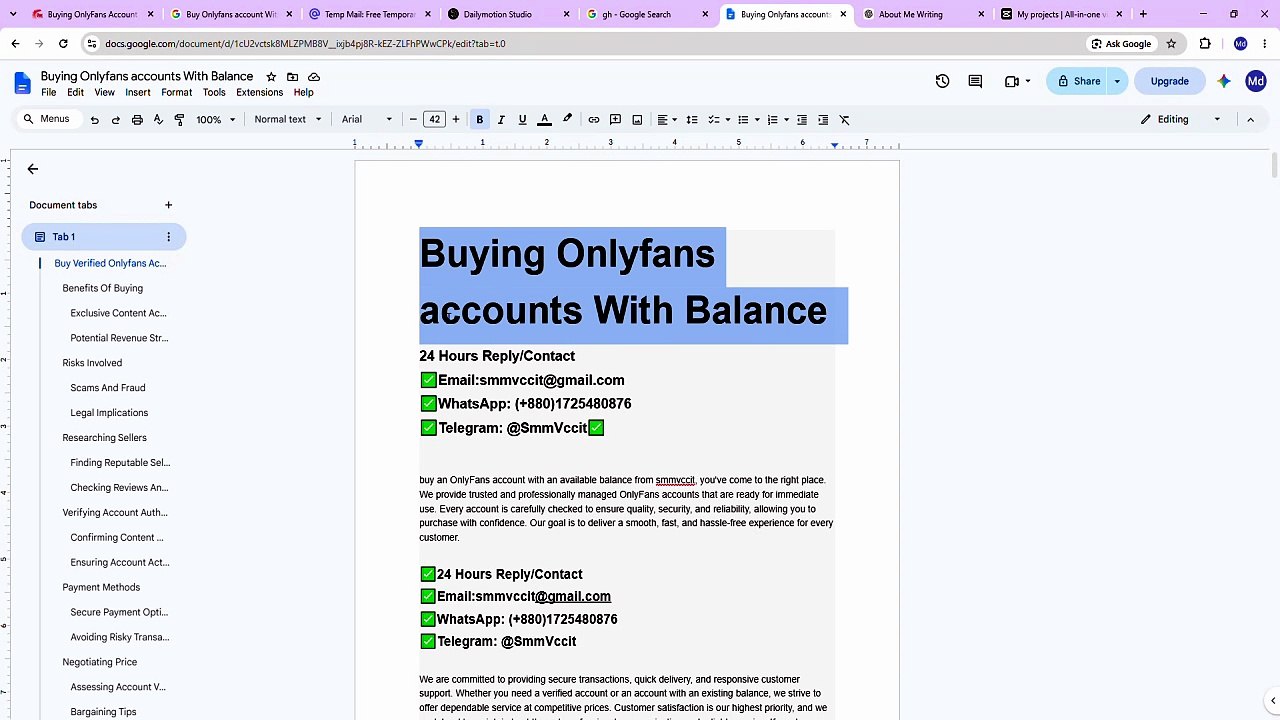
Task: Open Tab 1 options menu
Action: [x=168, y=237]
